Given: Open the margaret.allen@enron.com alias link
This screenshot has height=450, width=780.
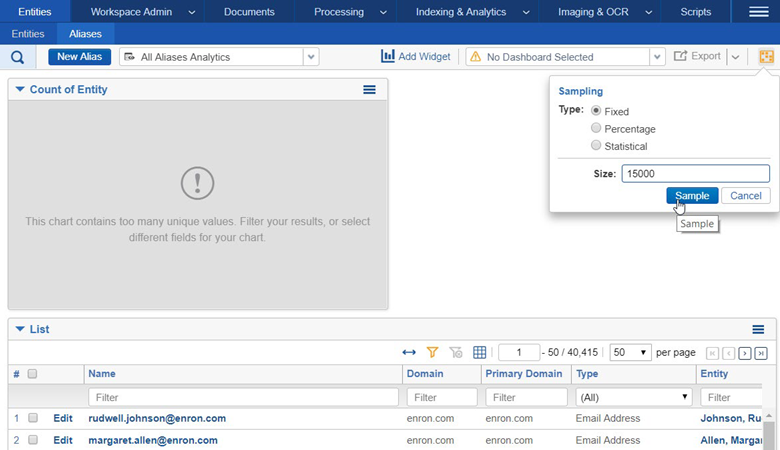Looking at the screenshot, I should [x=153, y=440].
